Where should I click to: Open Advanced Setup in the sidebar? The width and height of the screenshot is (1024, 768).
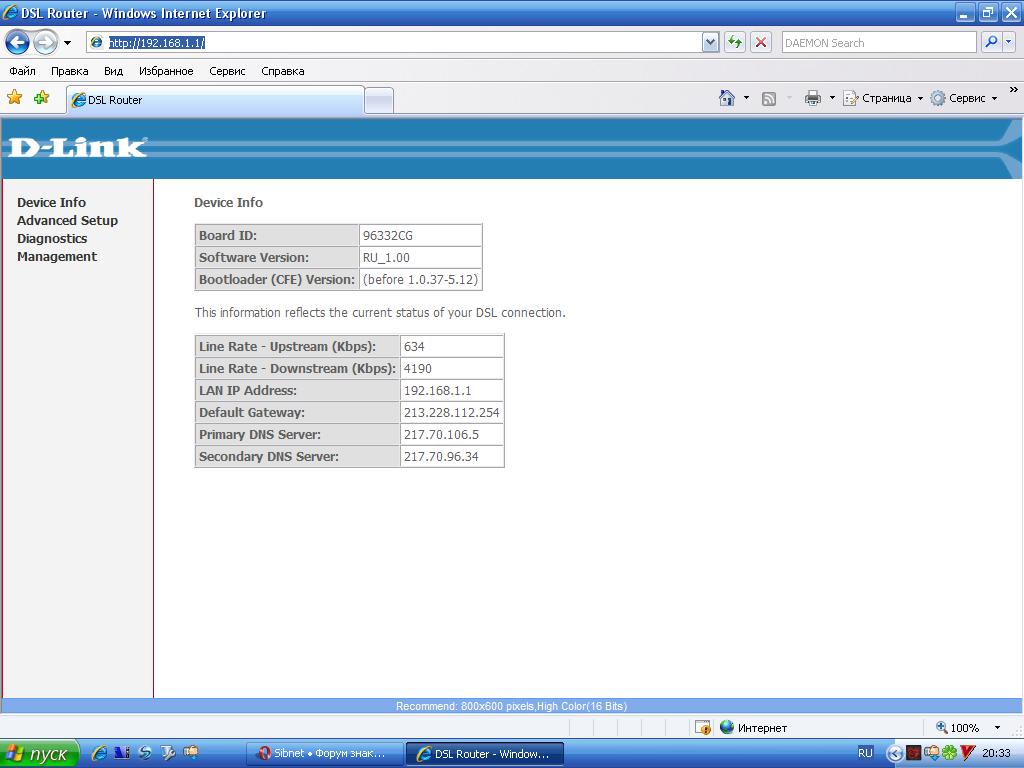point(67,221)
